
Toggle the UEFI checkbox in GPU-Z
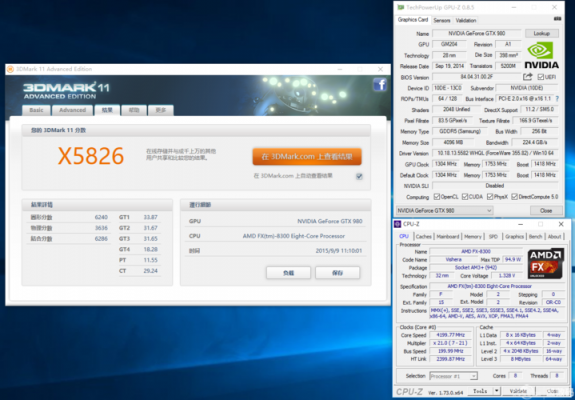click(x=541, y=77)
